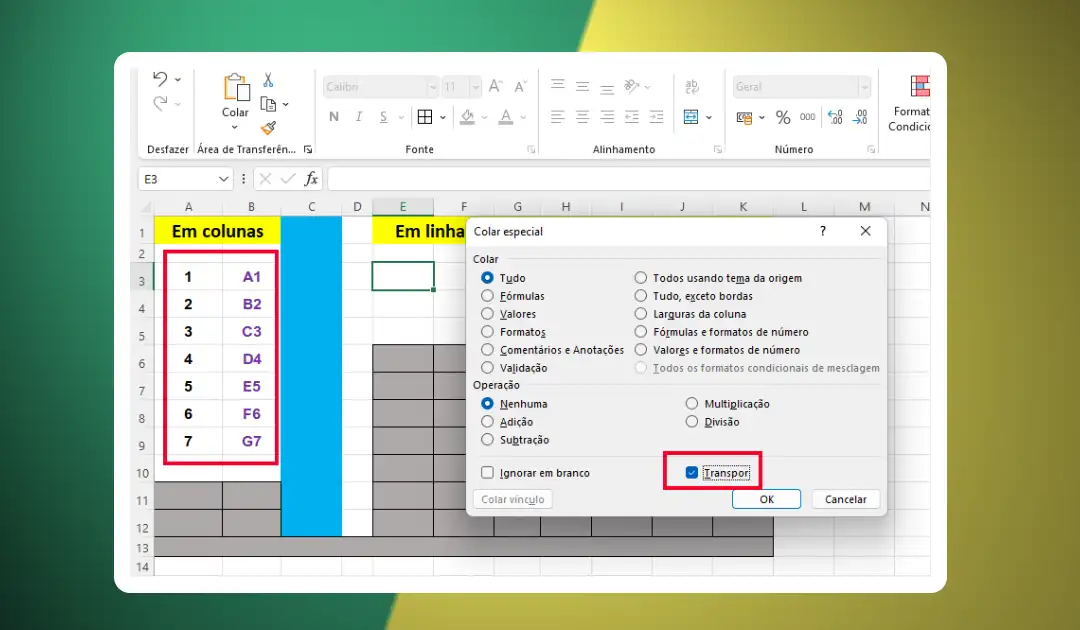Select Larguras da coluna option
The width and height of the screenshot is (1080, 630).
click(x=641, y=313)
